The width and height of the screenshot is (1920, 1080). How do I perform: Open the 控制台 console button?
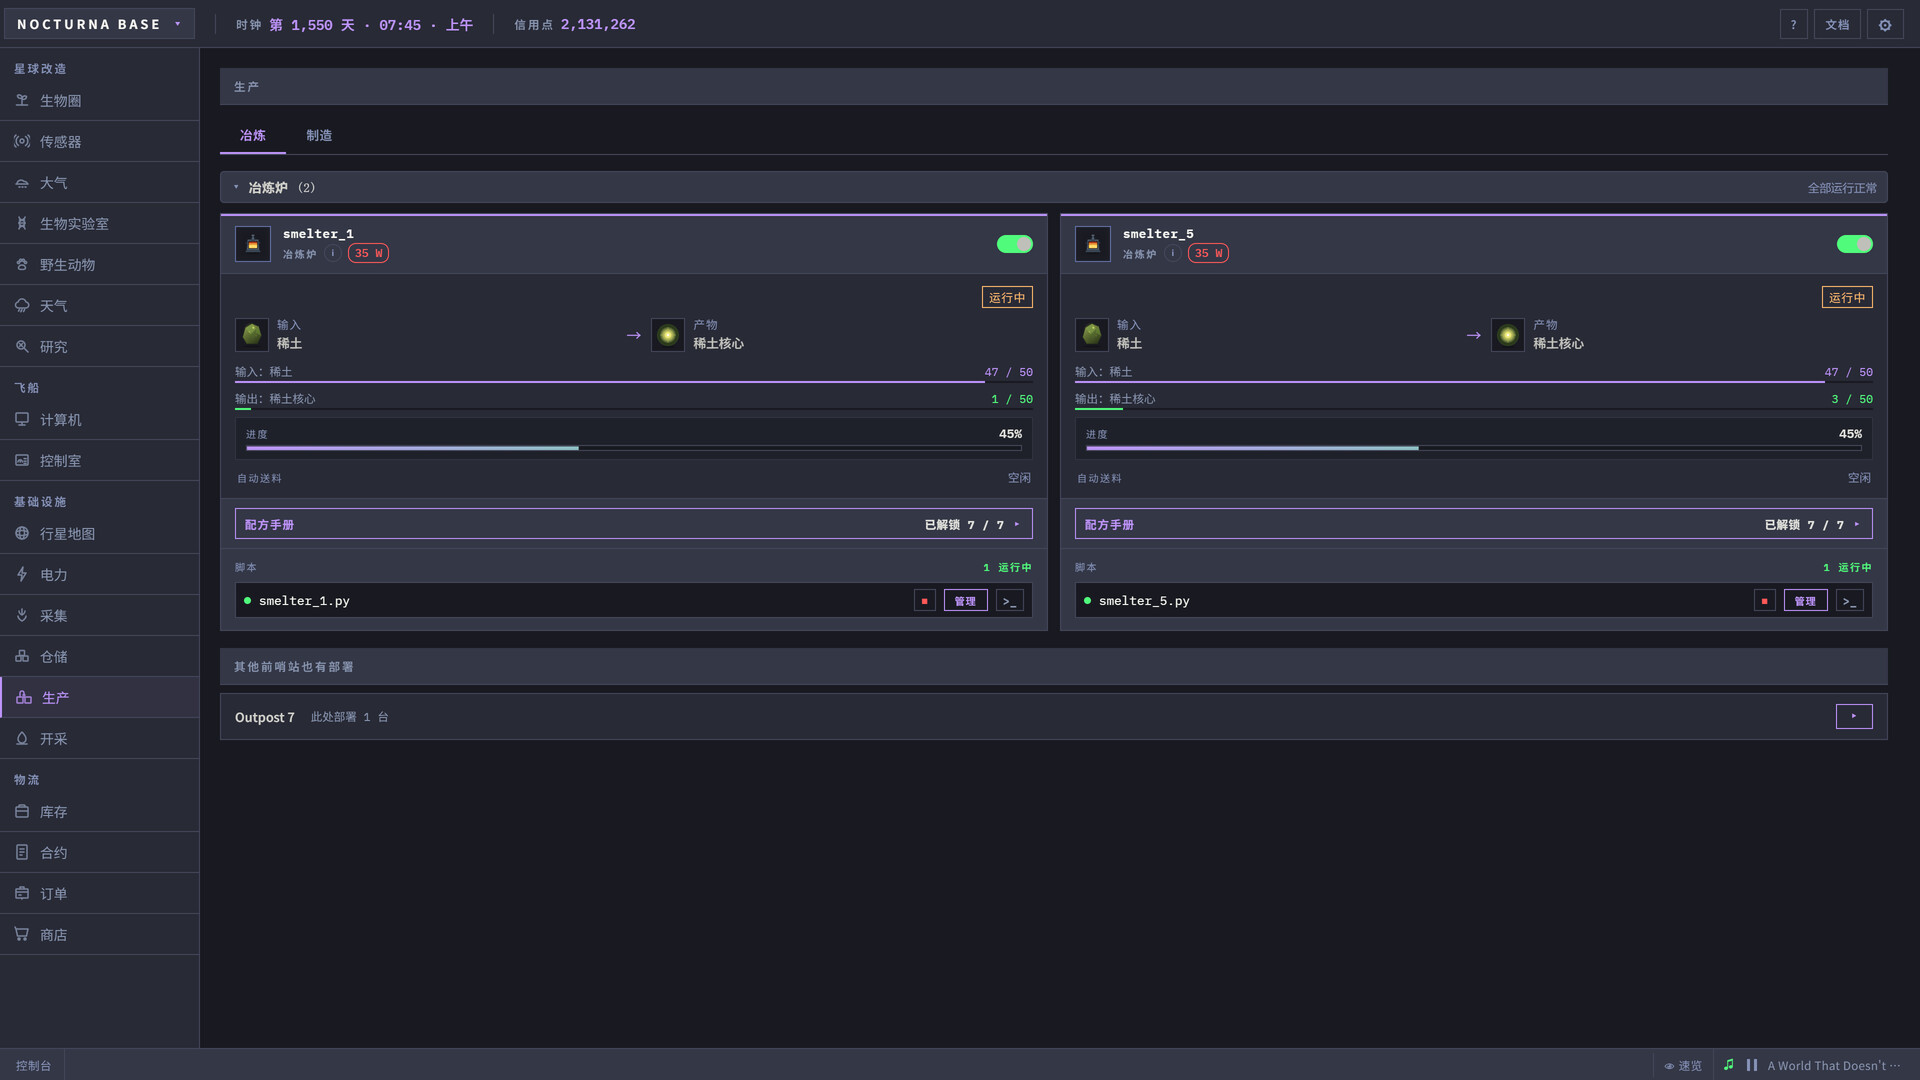click(x=33, y=1066)
